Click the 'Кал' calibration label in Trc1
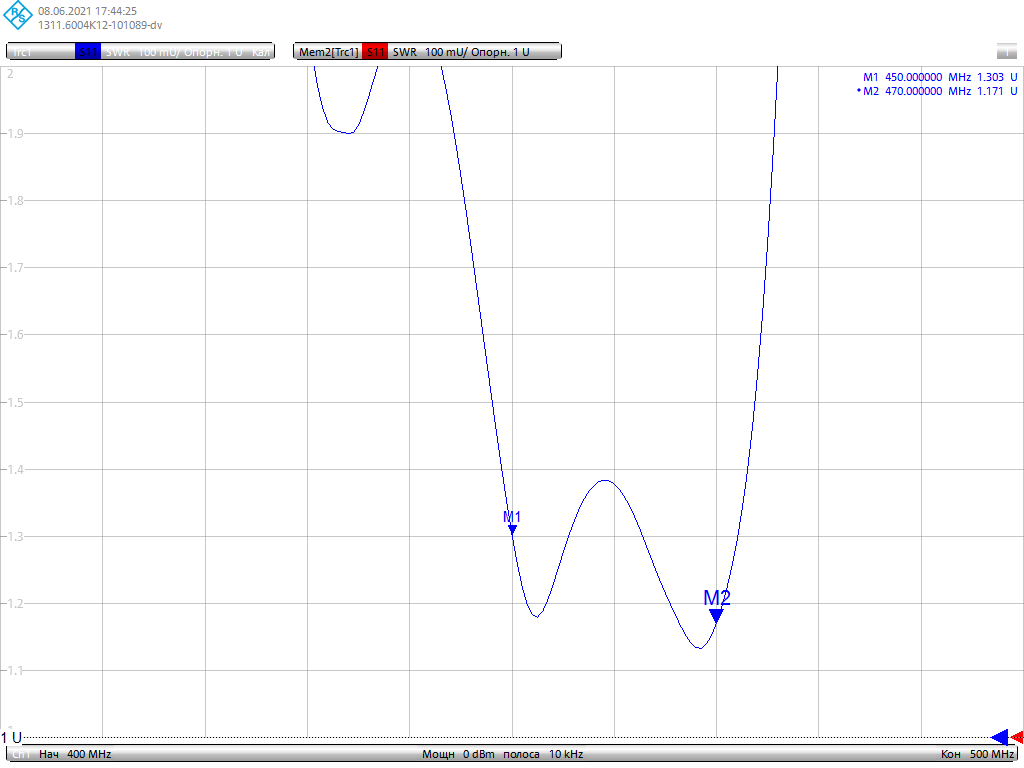1024x768 pixels. [x=261, y=52]
